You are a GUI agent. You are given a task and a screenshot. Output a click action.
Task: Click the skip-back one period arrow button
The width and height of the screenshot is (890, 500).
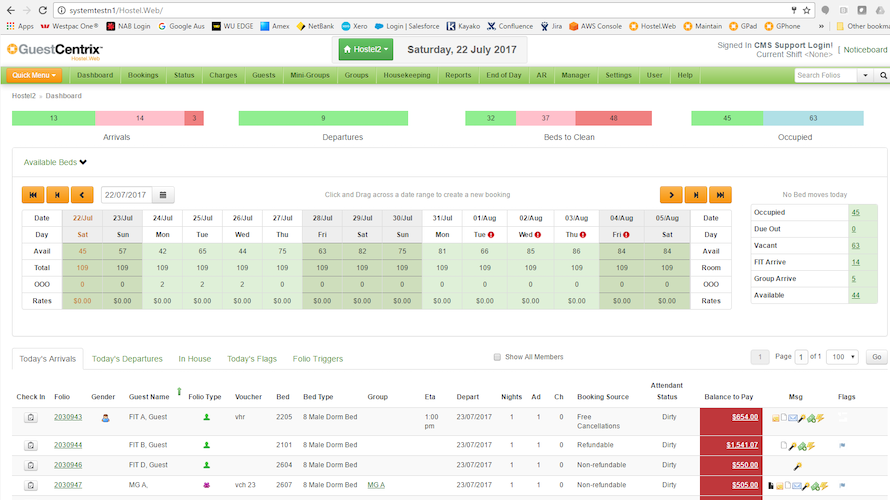click(57, 195)
